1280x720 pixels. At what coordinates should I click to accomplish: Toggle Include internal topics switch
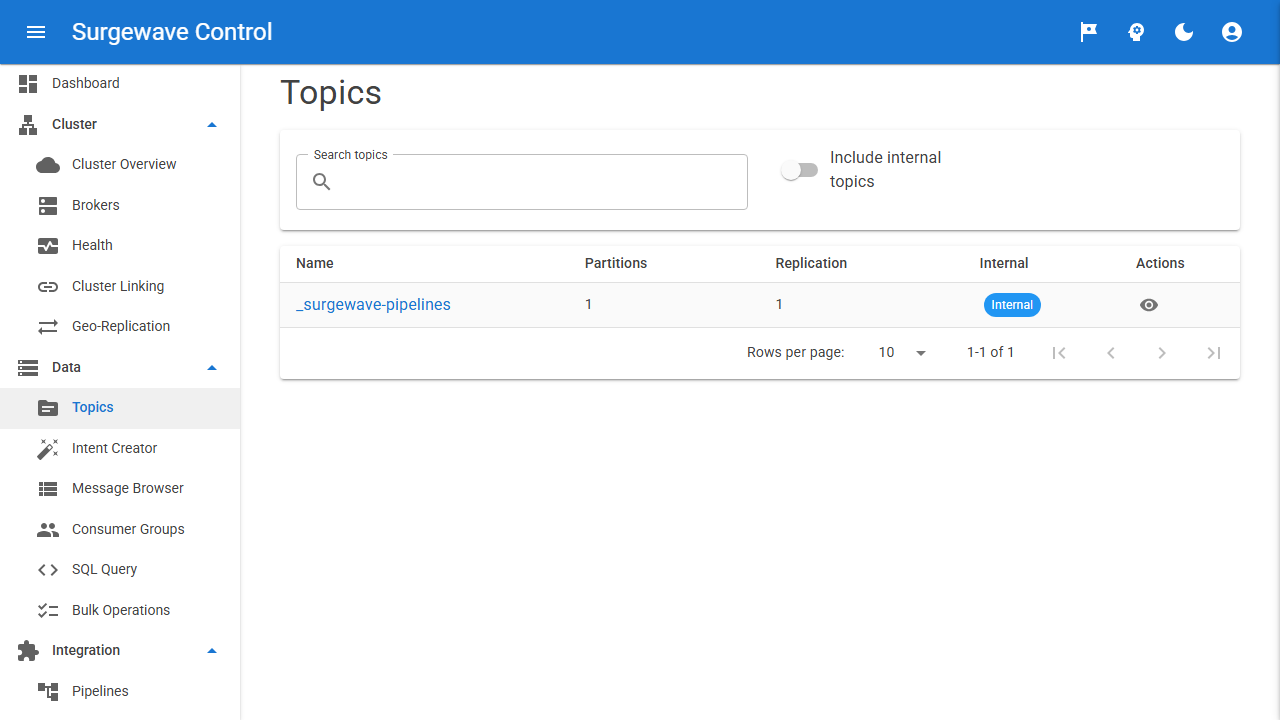click(800, 170)
